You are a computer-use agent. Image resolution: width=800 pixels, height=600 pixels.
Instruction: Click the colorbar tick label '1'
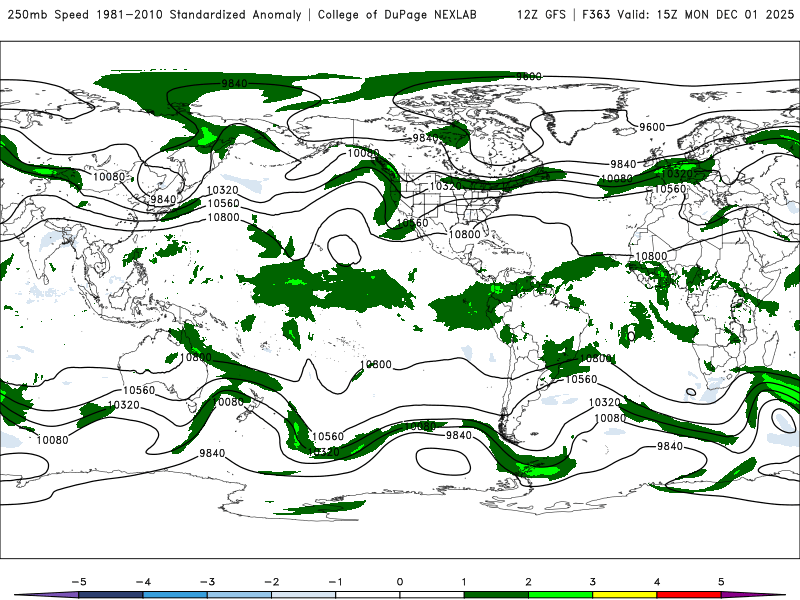[x=464, y=582]
